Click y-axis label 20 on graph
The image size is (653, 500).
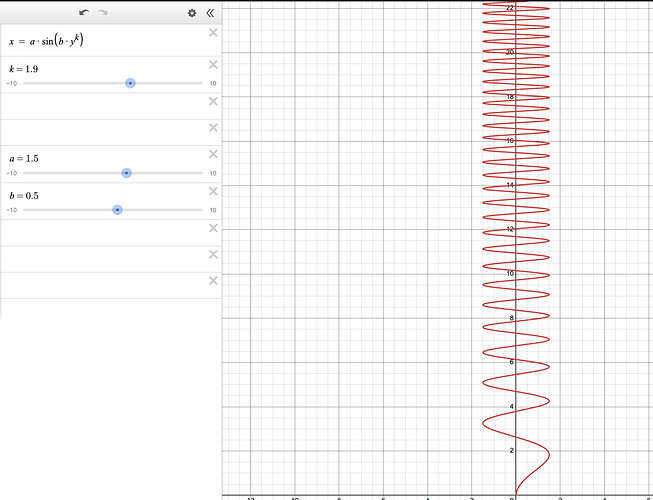(x=510, y=52)
